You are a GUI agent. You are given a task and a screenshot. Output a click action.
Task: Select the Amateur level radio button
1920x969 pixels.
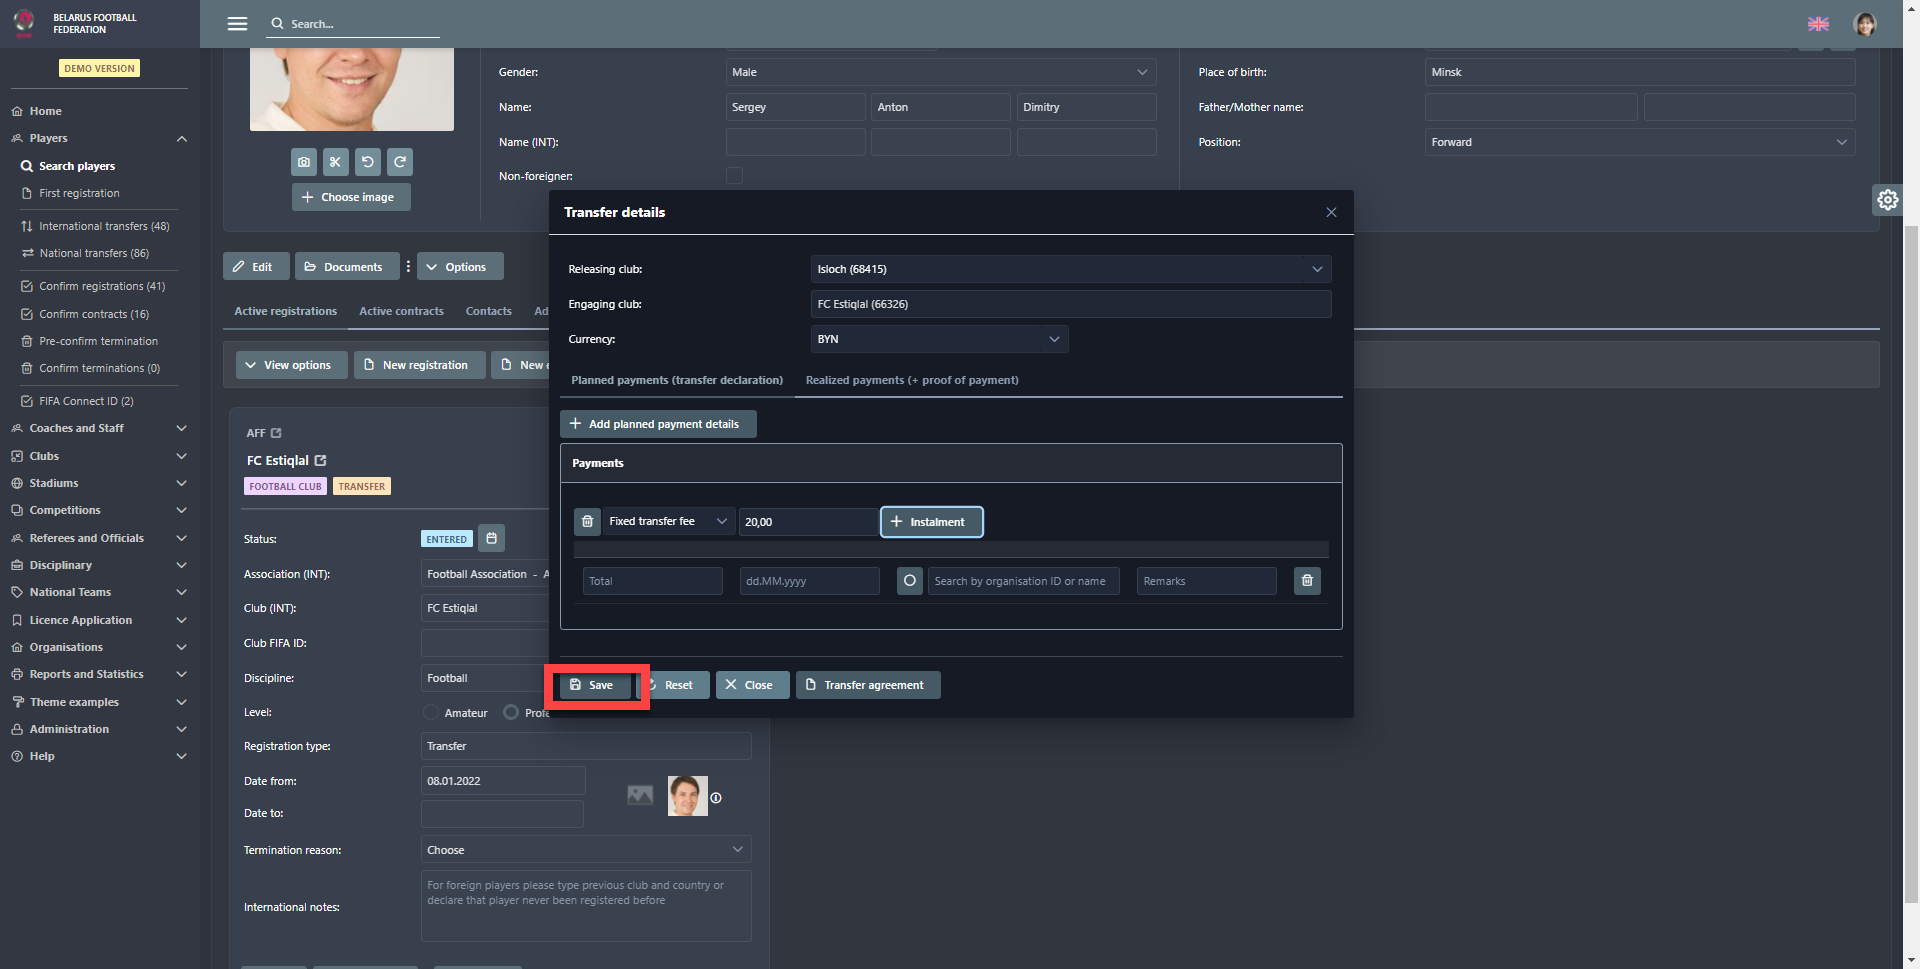coord(431,713)
